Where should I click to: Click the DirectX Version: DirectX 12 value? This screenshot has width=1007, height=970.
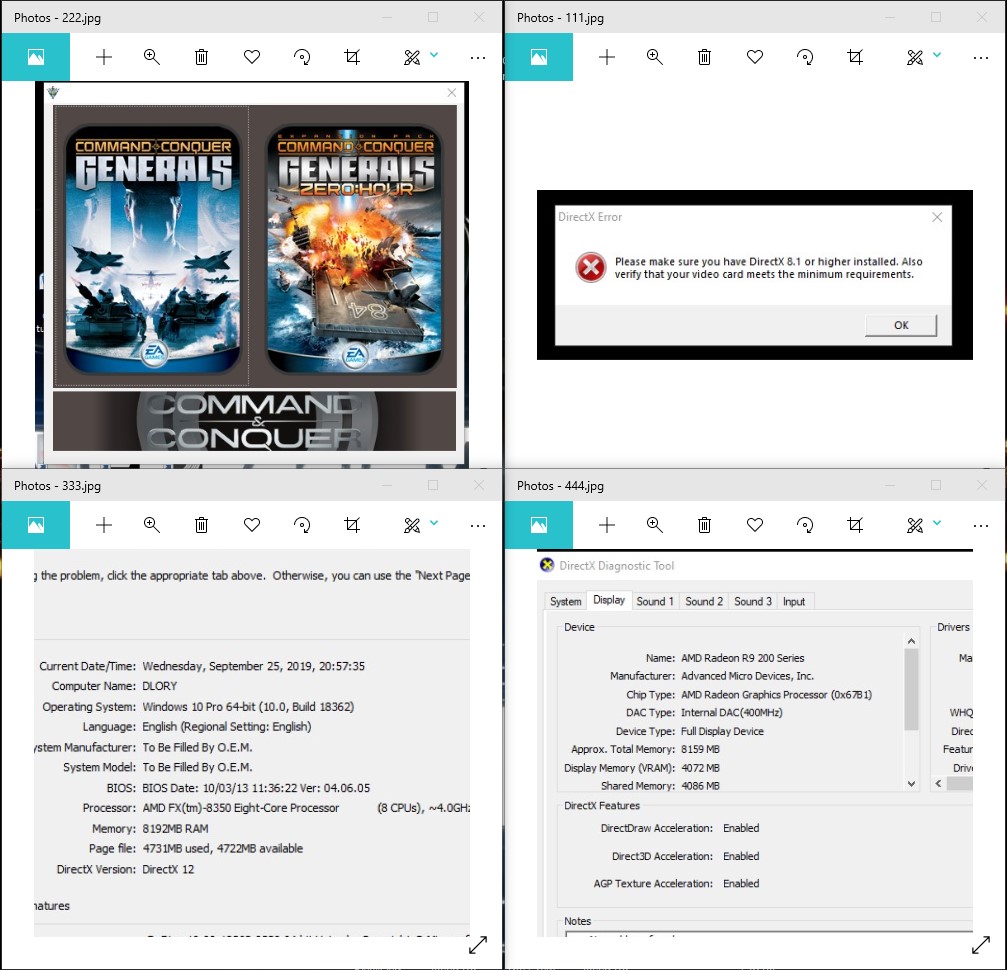(x=168, y=869)
